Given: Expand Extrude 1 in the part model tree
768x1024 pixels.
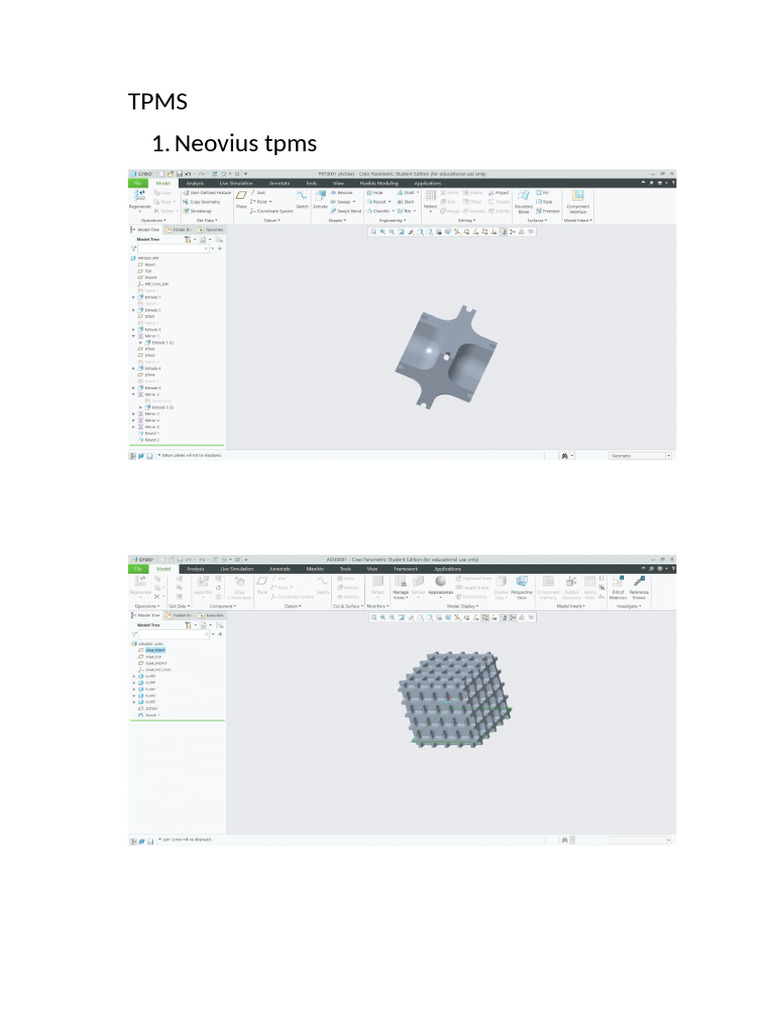Looking at the screenshot, I should click(134, 297).
